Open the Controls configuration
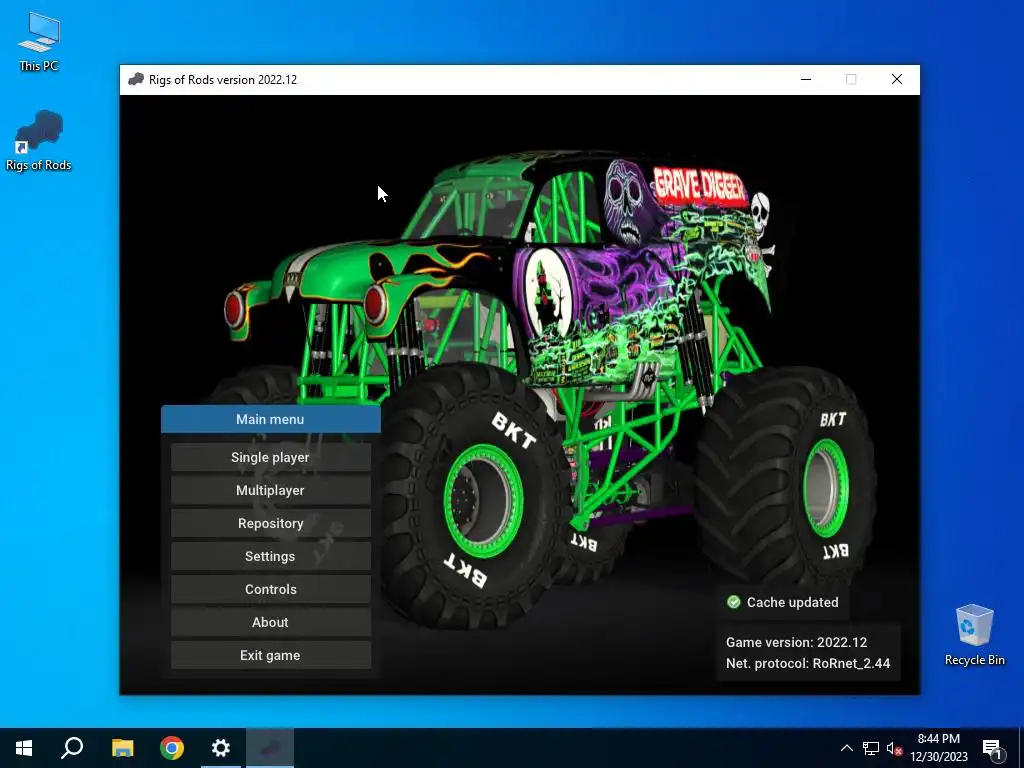Viewport: 1024px width, 768px height. 270,589
